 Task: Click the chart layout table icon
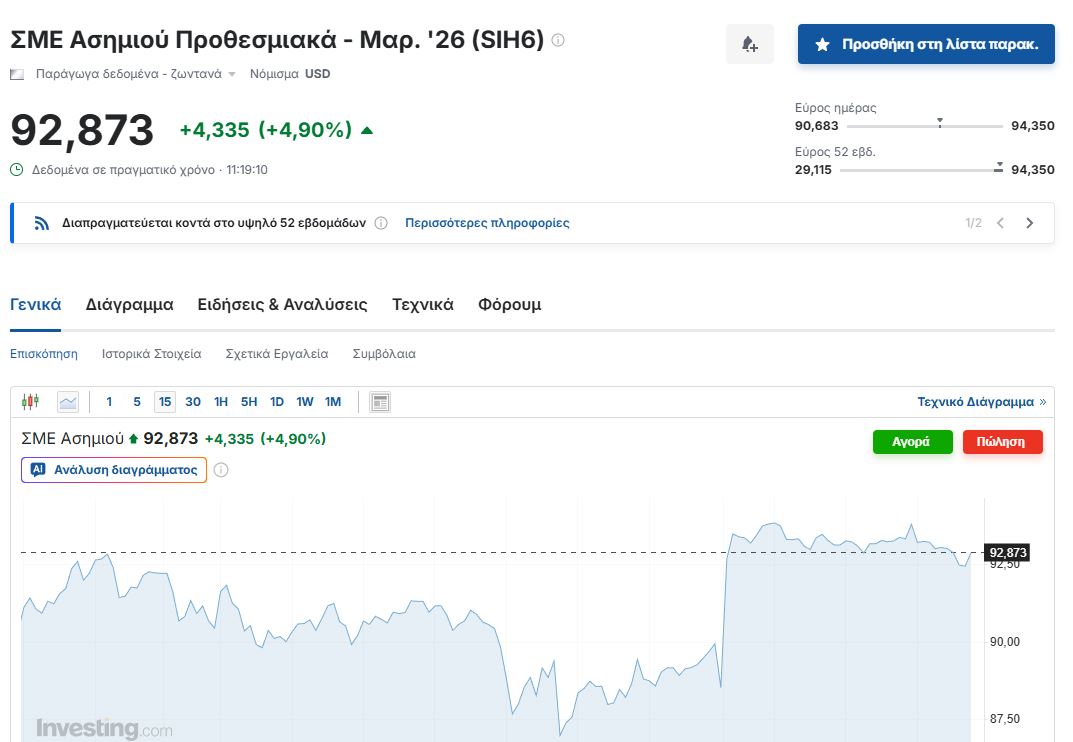coord(380,402)
